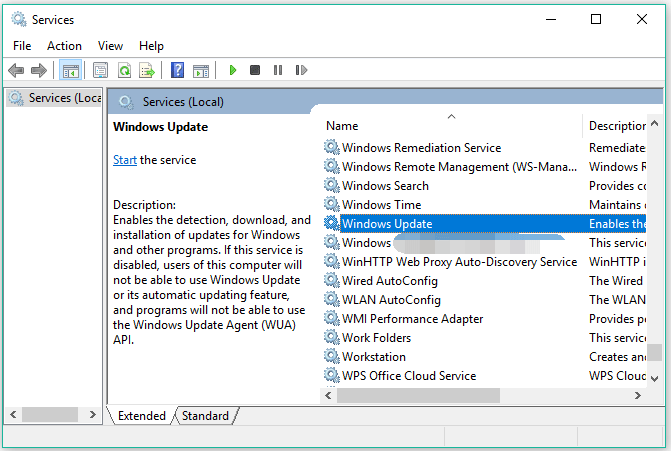Click console tree pane scroll-left arrow

[x=13, y=414]
